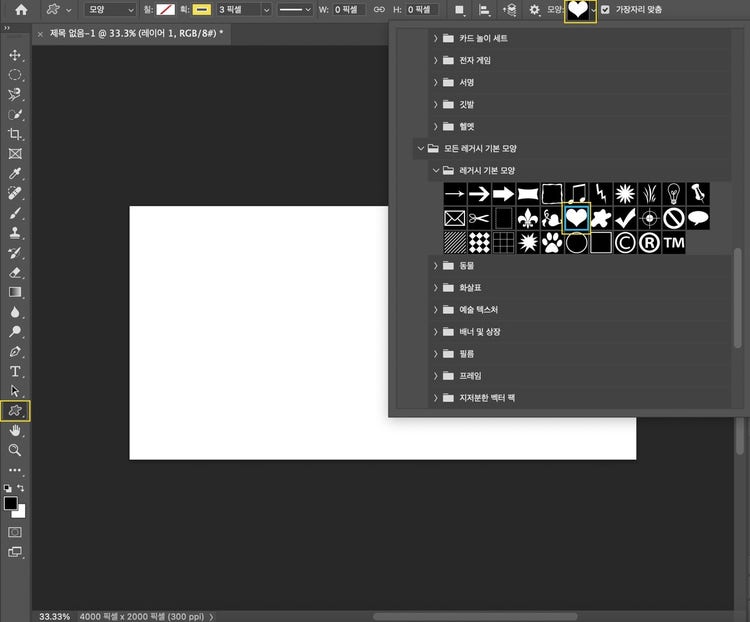Collapse the 레거시 기본 모양 folder
The width and height of the screenshot is (750, 622).
(436, 170)
